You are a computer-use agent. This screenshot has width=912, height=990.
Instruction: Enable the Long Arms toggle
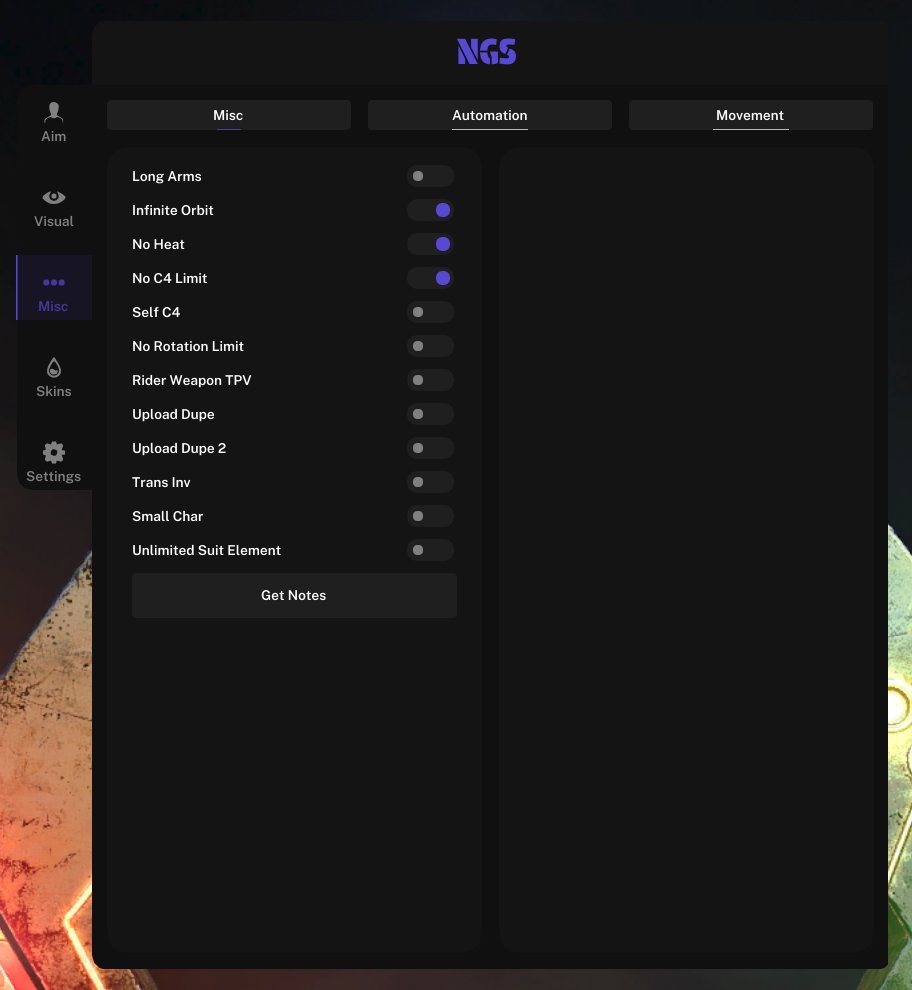[430, 176]
